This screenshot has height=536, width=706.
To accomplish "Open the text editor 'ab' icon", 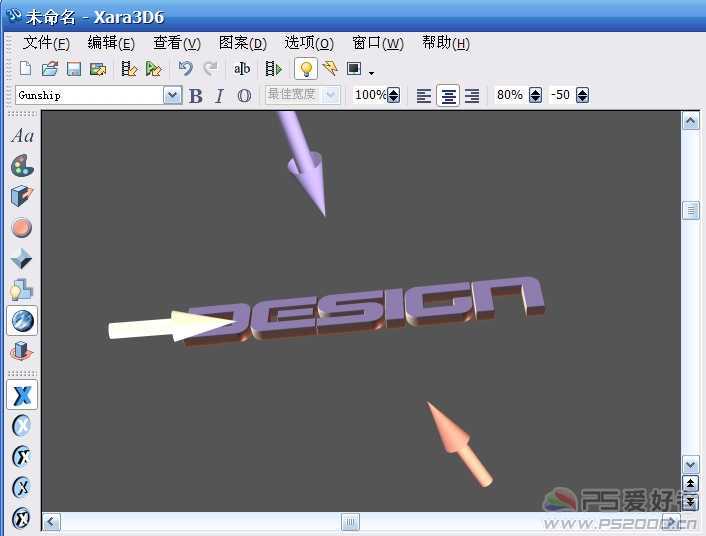I will click(242, 68).
